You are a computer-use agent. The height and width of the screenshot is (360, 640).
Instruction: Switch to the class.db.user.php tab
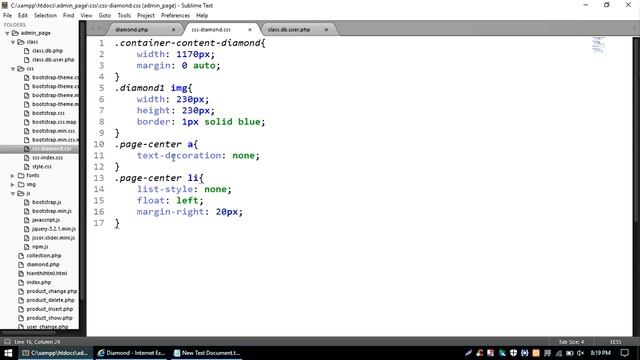[x=289, y=29]
